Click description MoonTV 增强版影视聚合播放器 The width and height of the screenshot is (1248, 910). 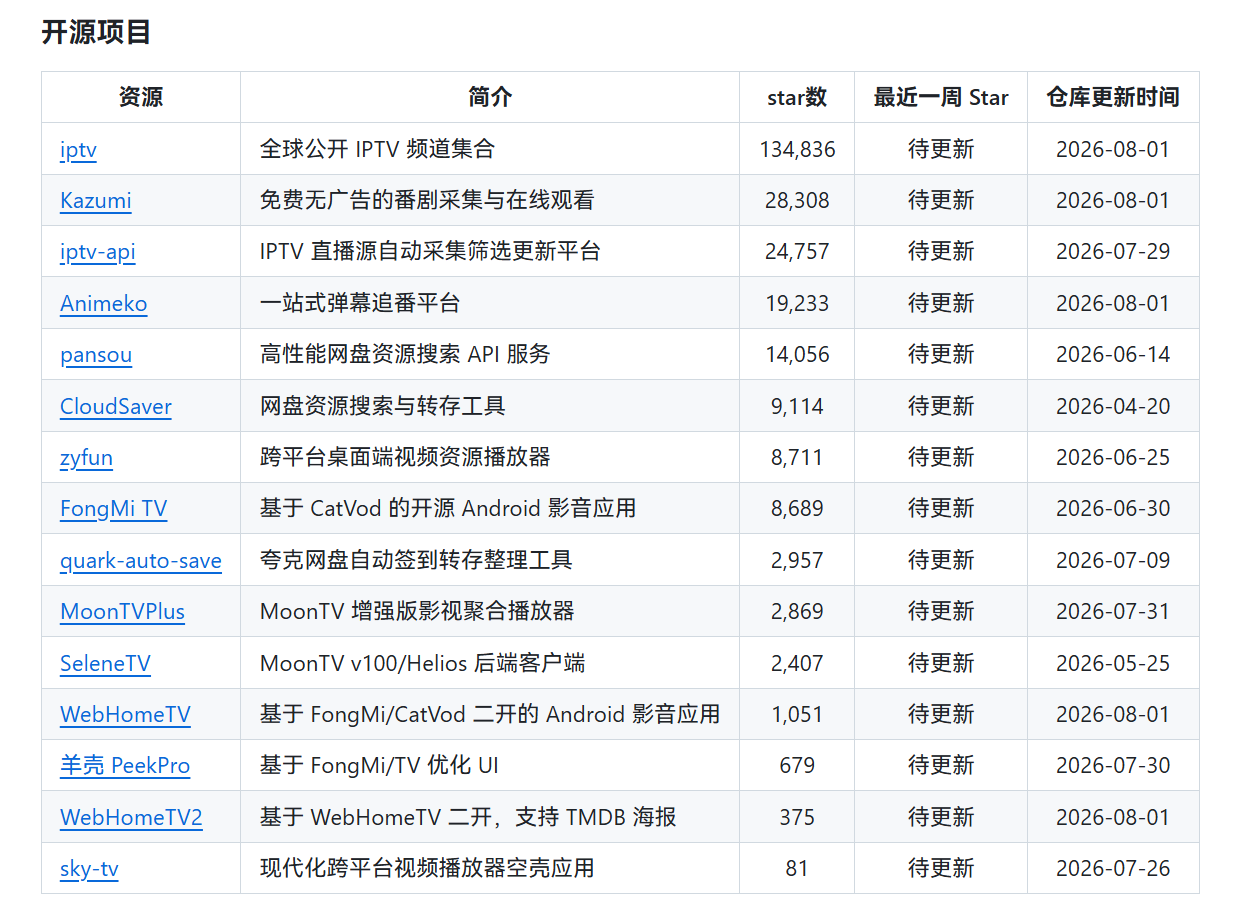(417, 612)
